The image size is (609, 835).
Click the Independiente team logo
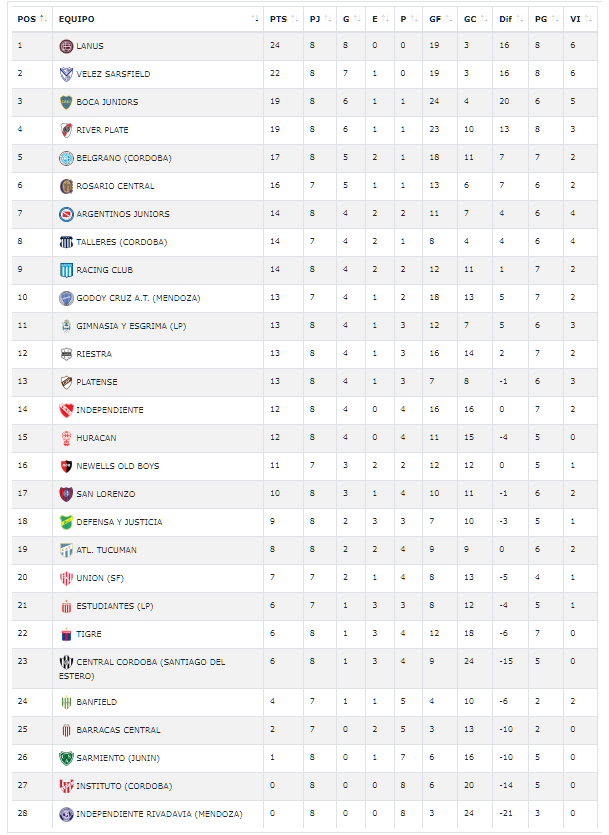point(66,410)
